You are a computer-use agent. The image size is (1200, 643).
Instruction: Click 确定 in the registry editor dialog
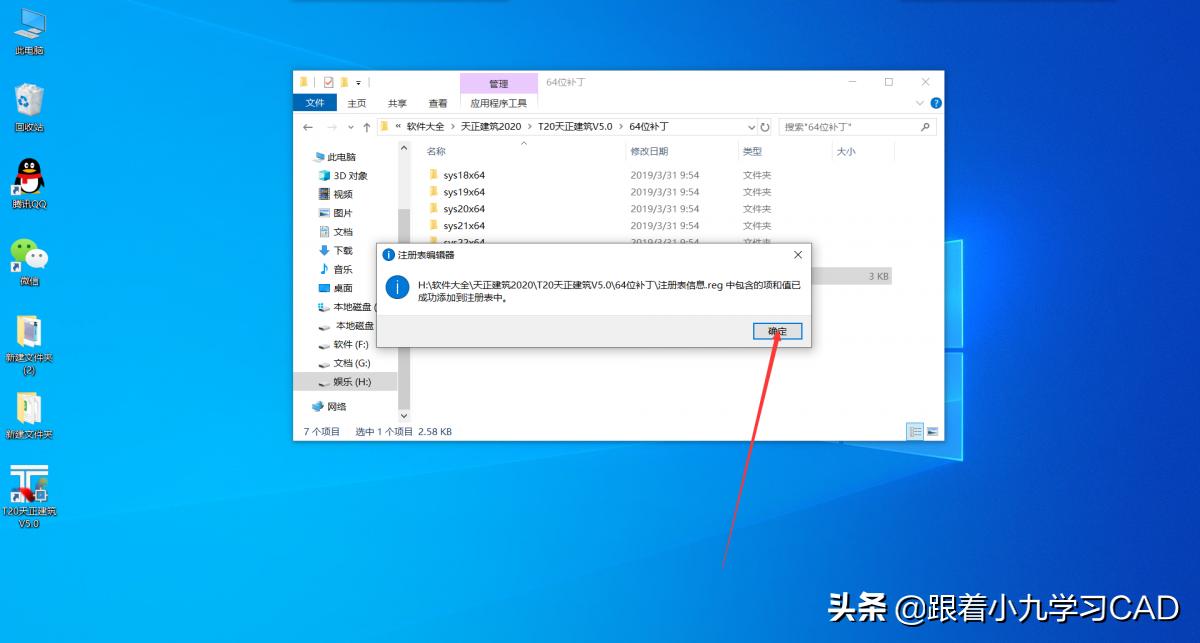[777, 331]
